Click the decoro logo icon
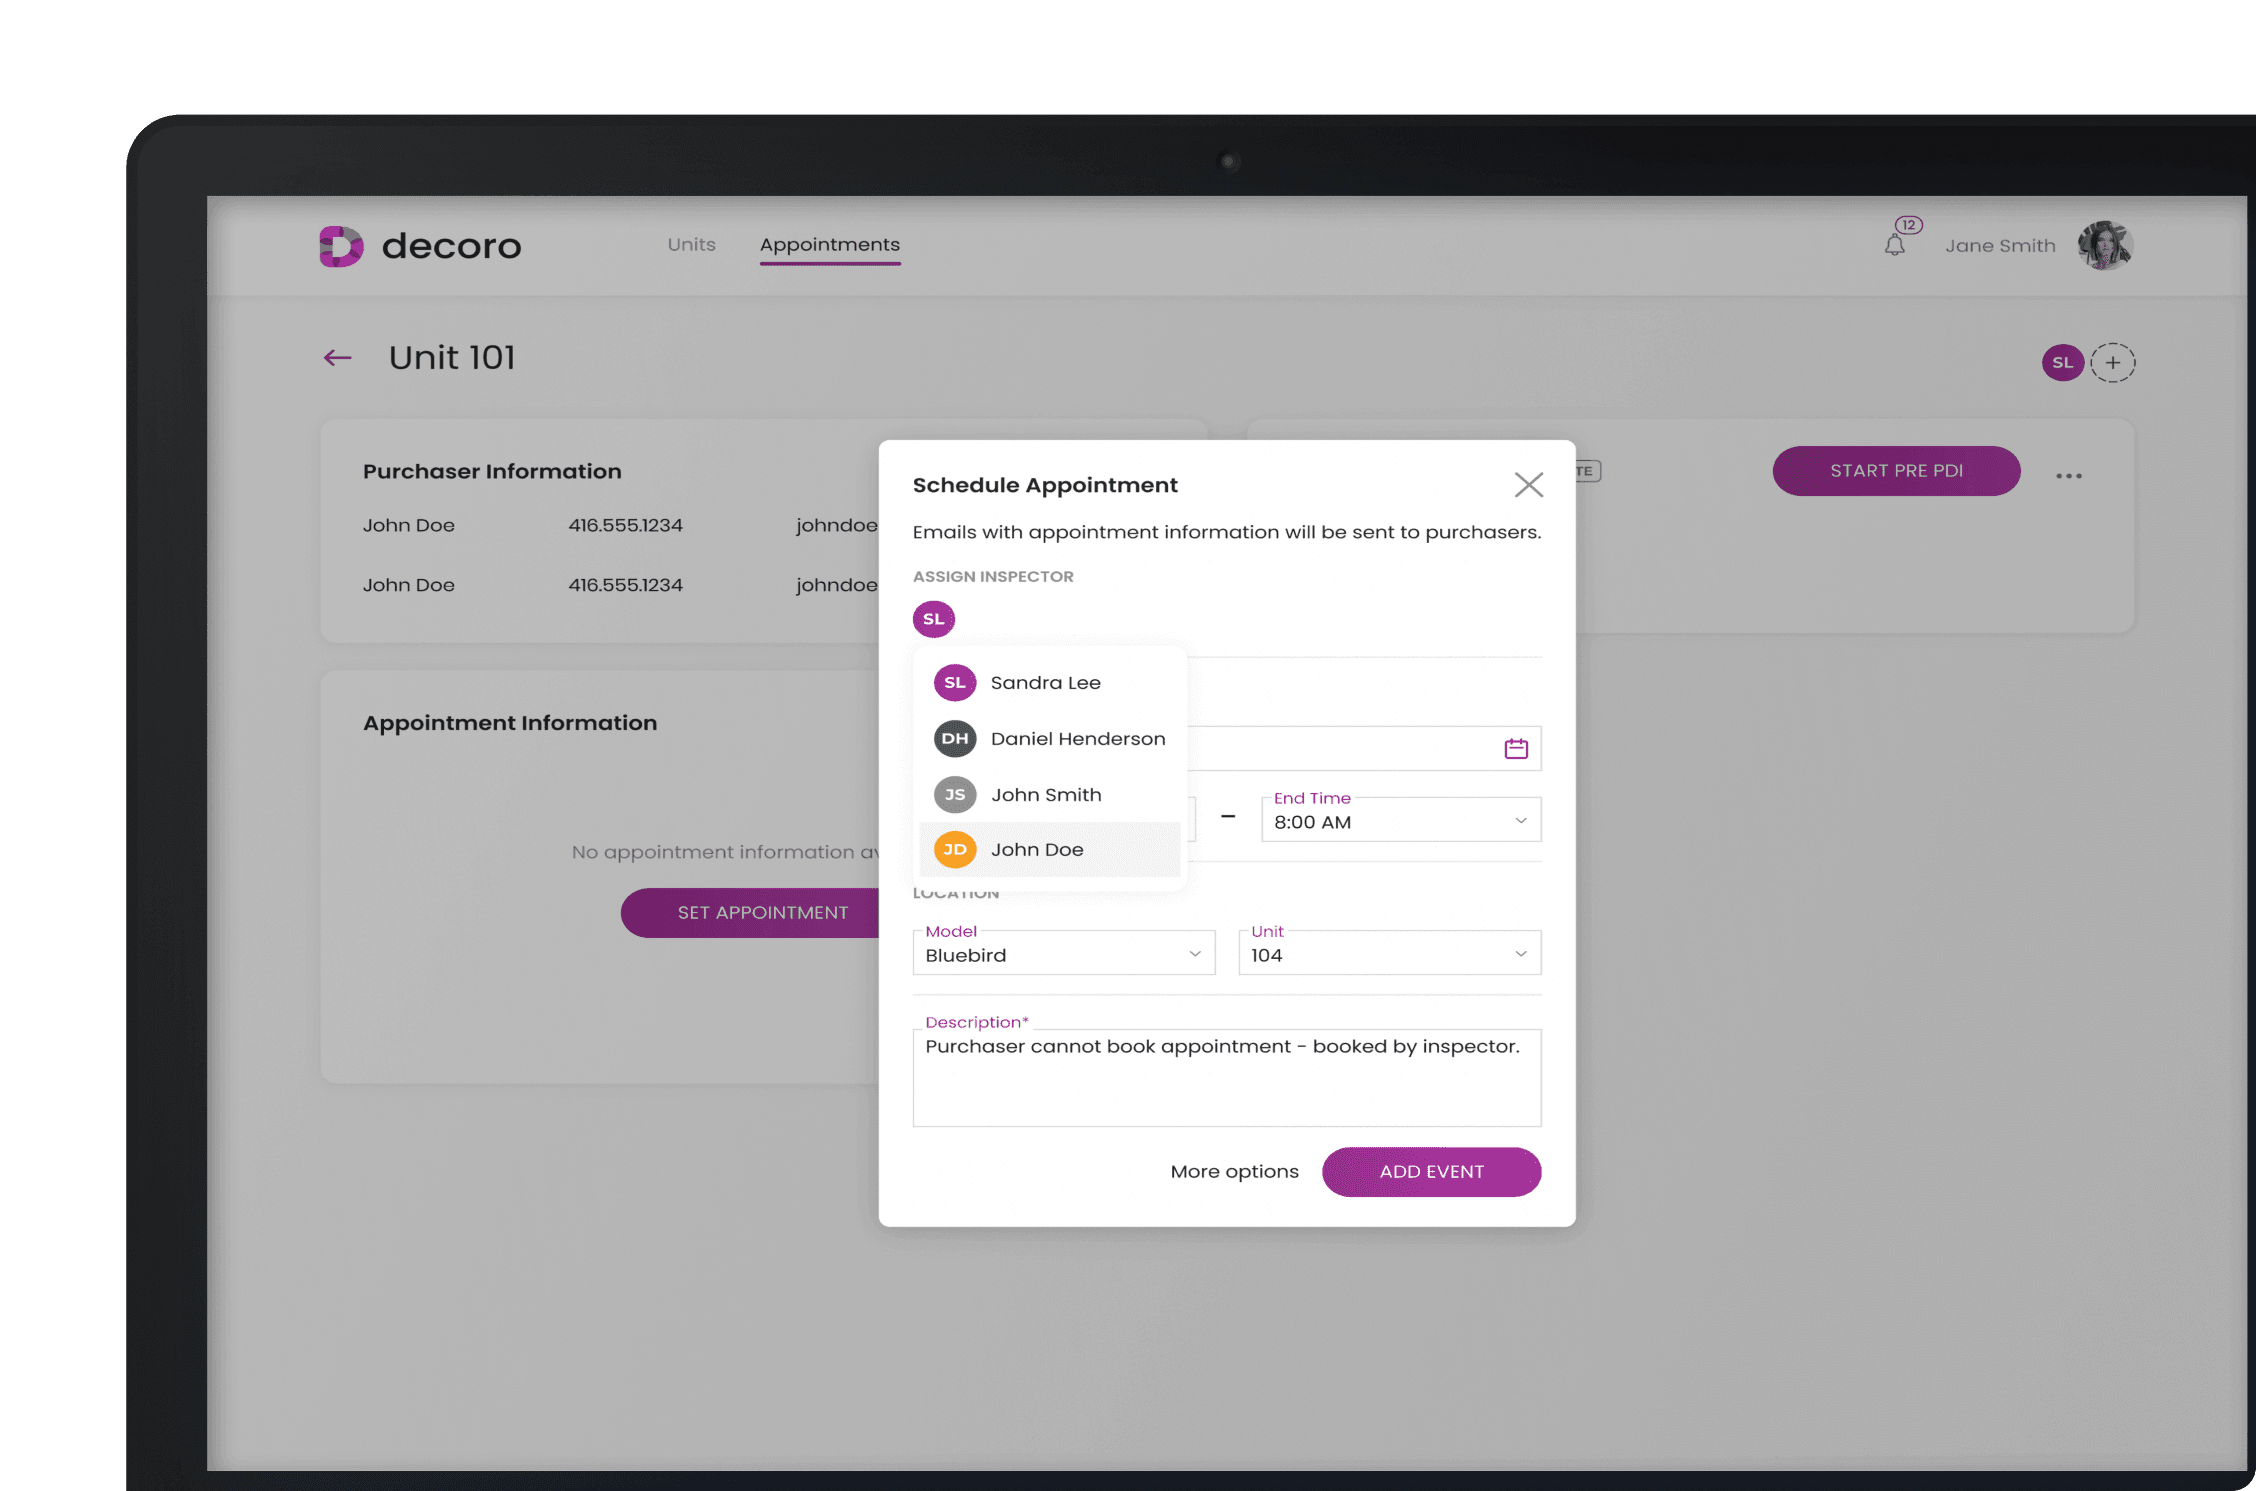2256x1491 pixels. pos(341,246)
